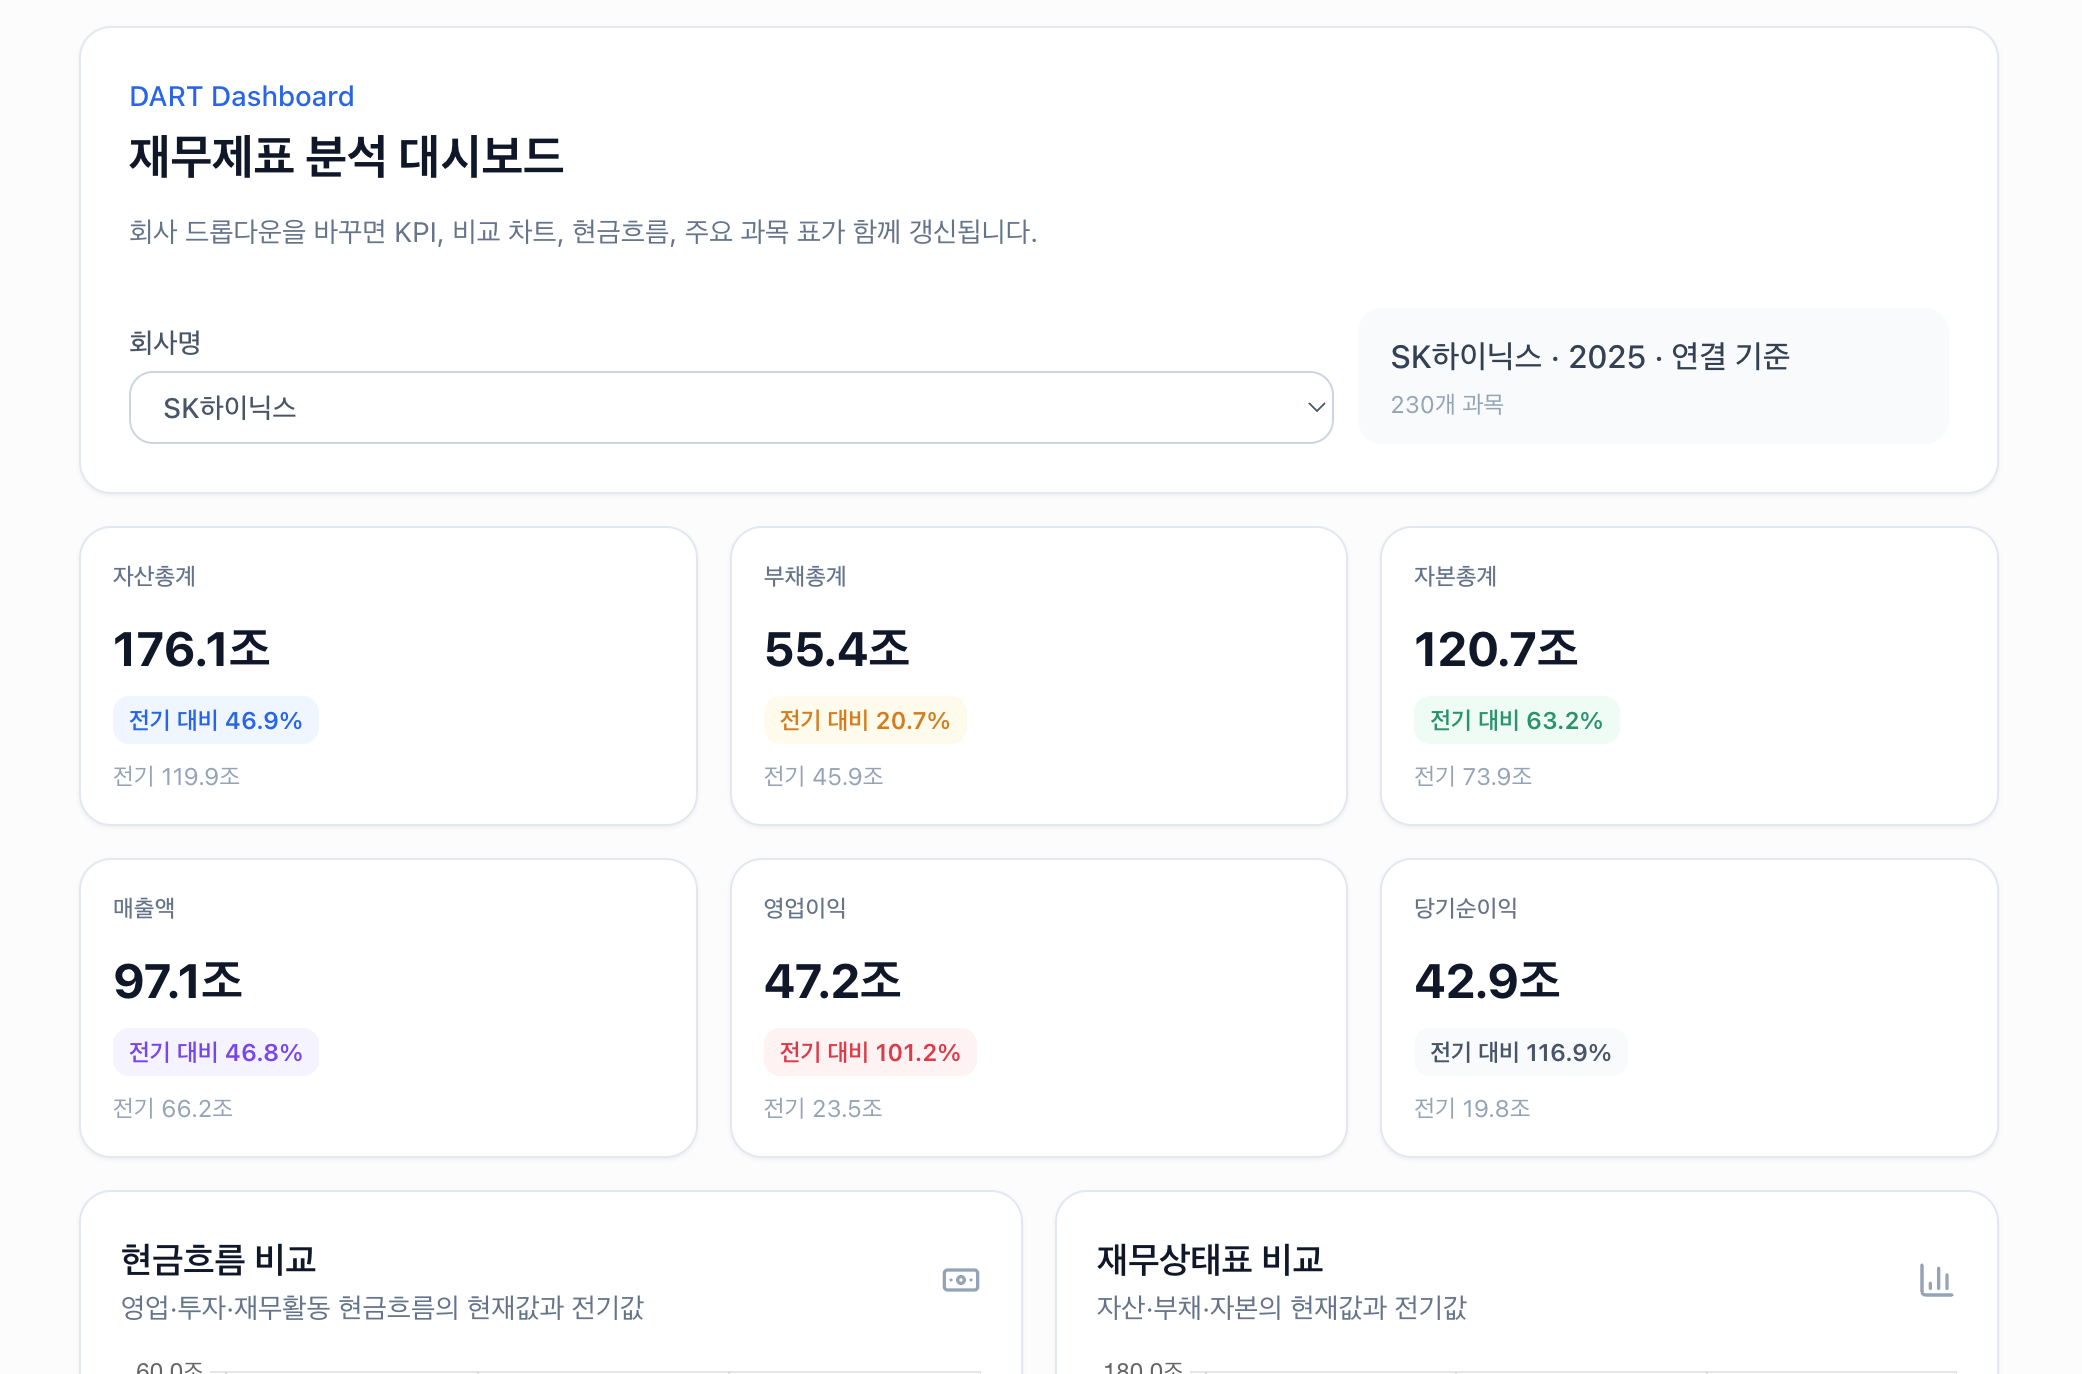The image size is (2082, 1374).
Task: Click the 영업이익 47.2조 card
Action: tap(1038, 1008)
